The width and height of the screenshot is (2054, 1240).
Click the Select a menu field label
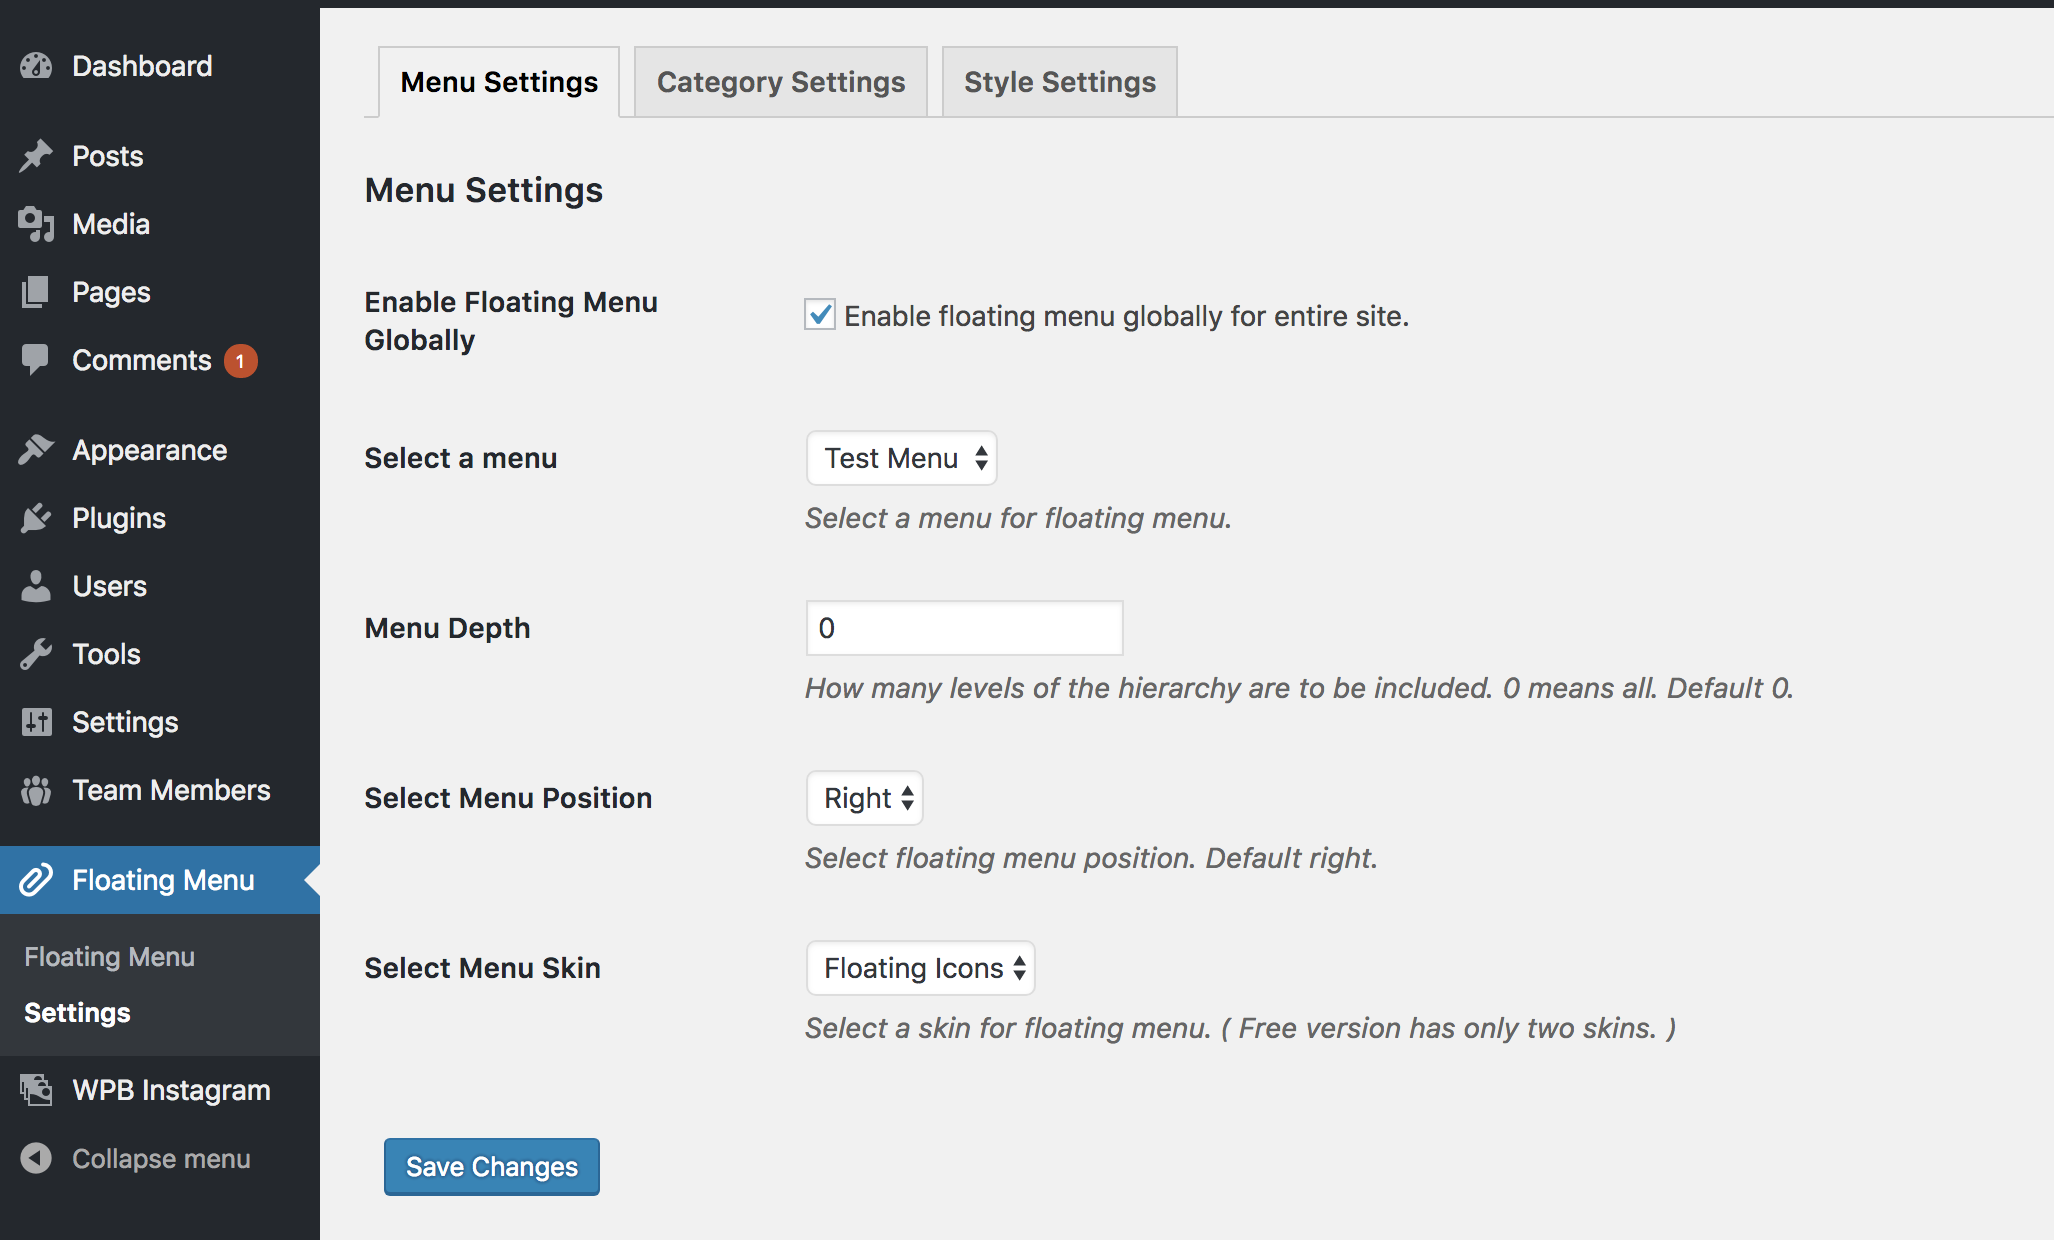tap(461, 458)
